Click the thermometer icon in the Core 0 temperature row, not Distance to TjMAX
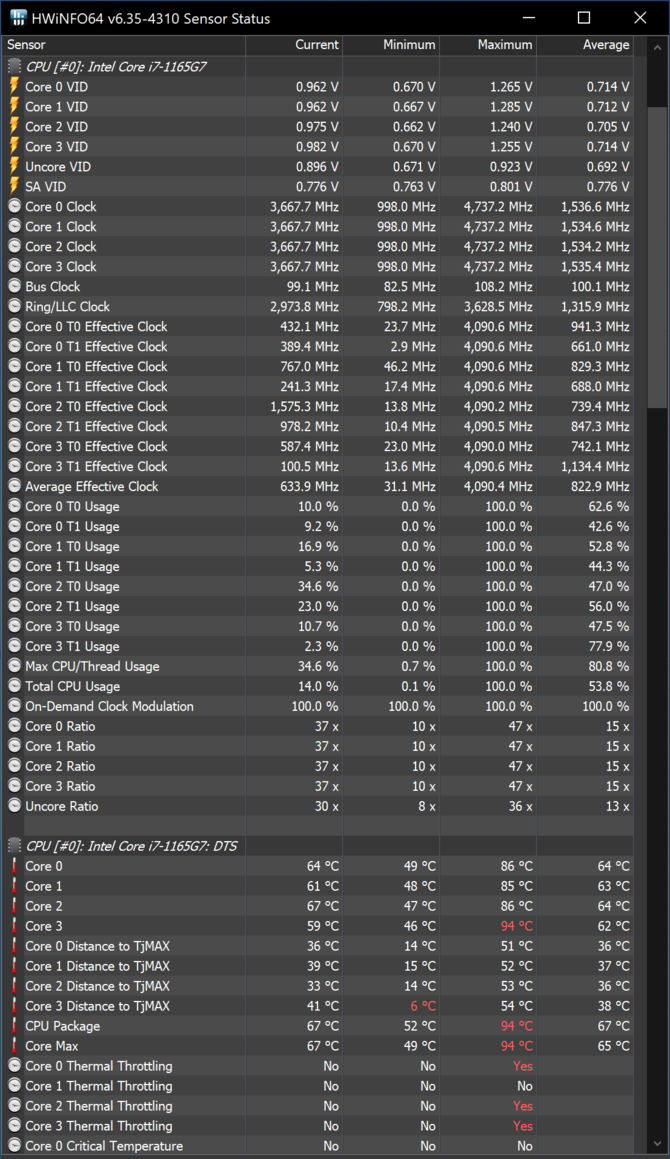The image size is (670, 1159). (x=14, y=866)
